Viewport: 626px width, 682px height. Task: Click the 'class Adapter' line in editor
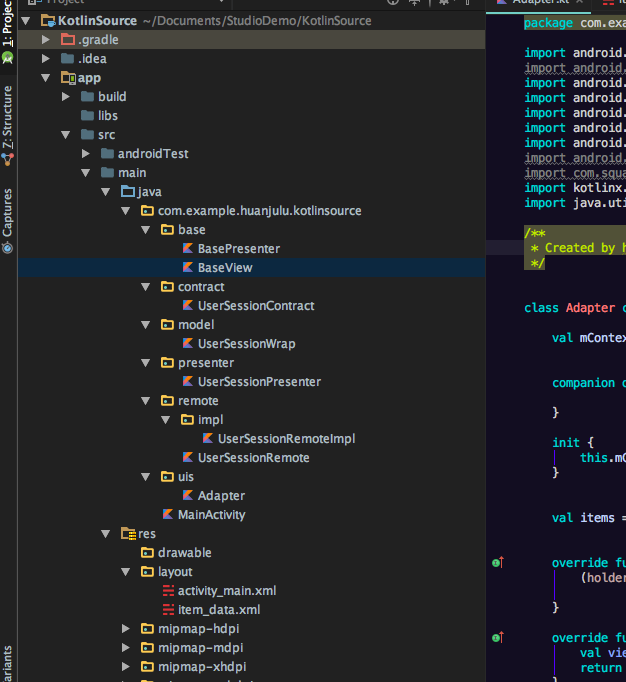pyautogui.click(x=574, y=308)
